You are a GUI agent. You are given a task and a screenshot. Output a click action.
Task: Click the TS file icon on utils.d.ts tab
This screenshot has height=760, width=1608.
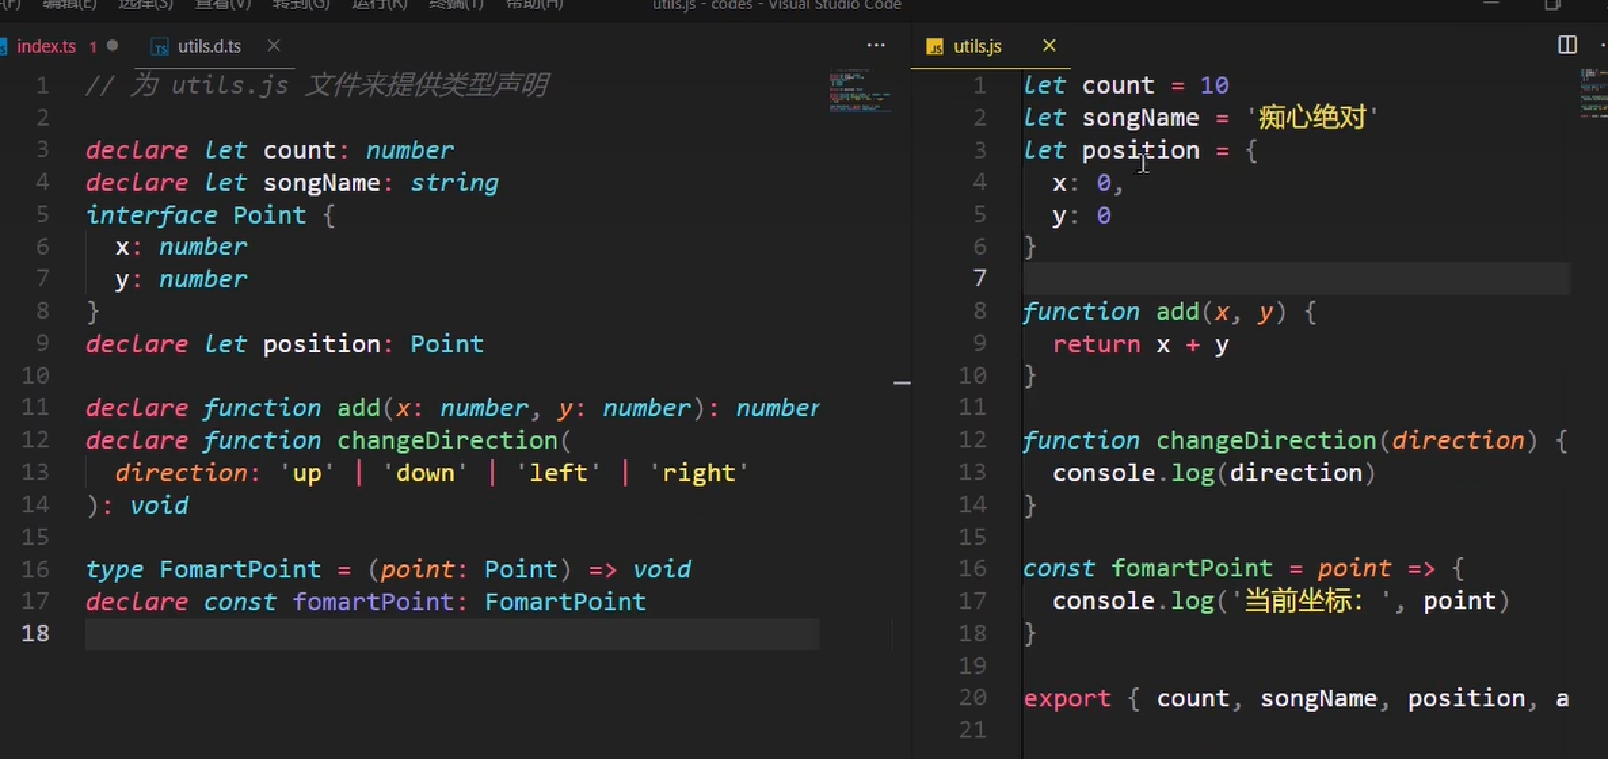pyautogui.click(x=159, y=46)
